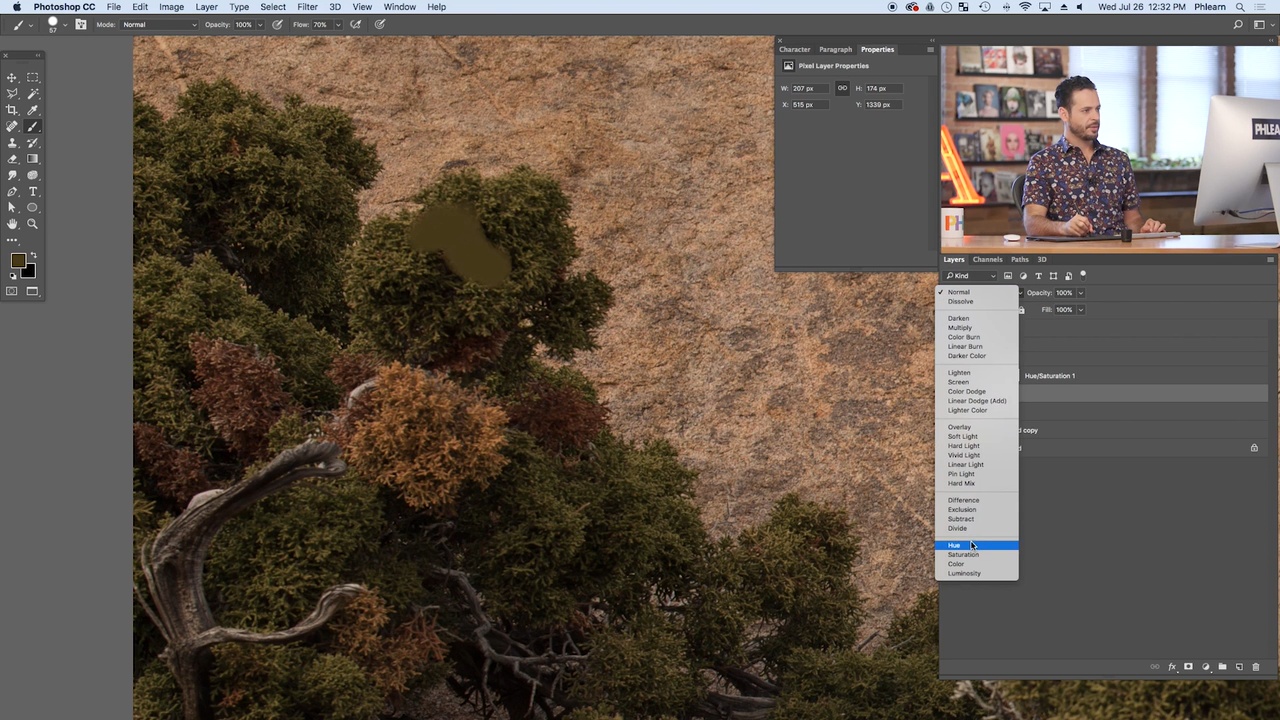This screenshot has width=1280, height=720.
Task: Select the Sponge tool
Action: click(x=33, y=175)
